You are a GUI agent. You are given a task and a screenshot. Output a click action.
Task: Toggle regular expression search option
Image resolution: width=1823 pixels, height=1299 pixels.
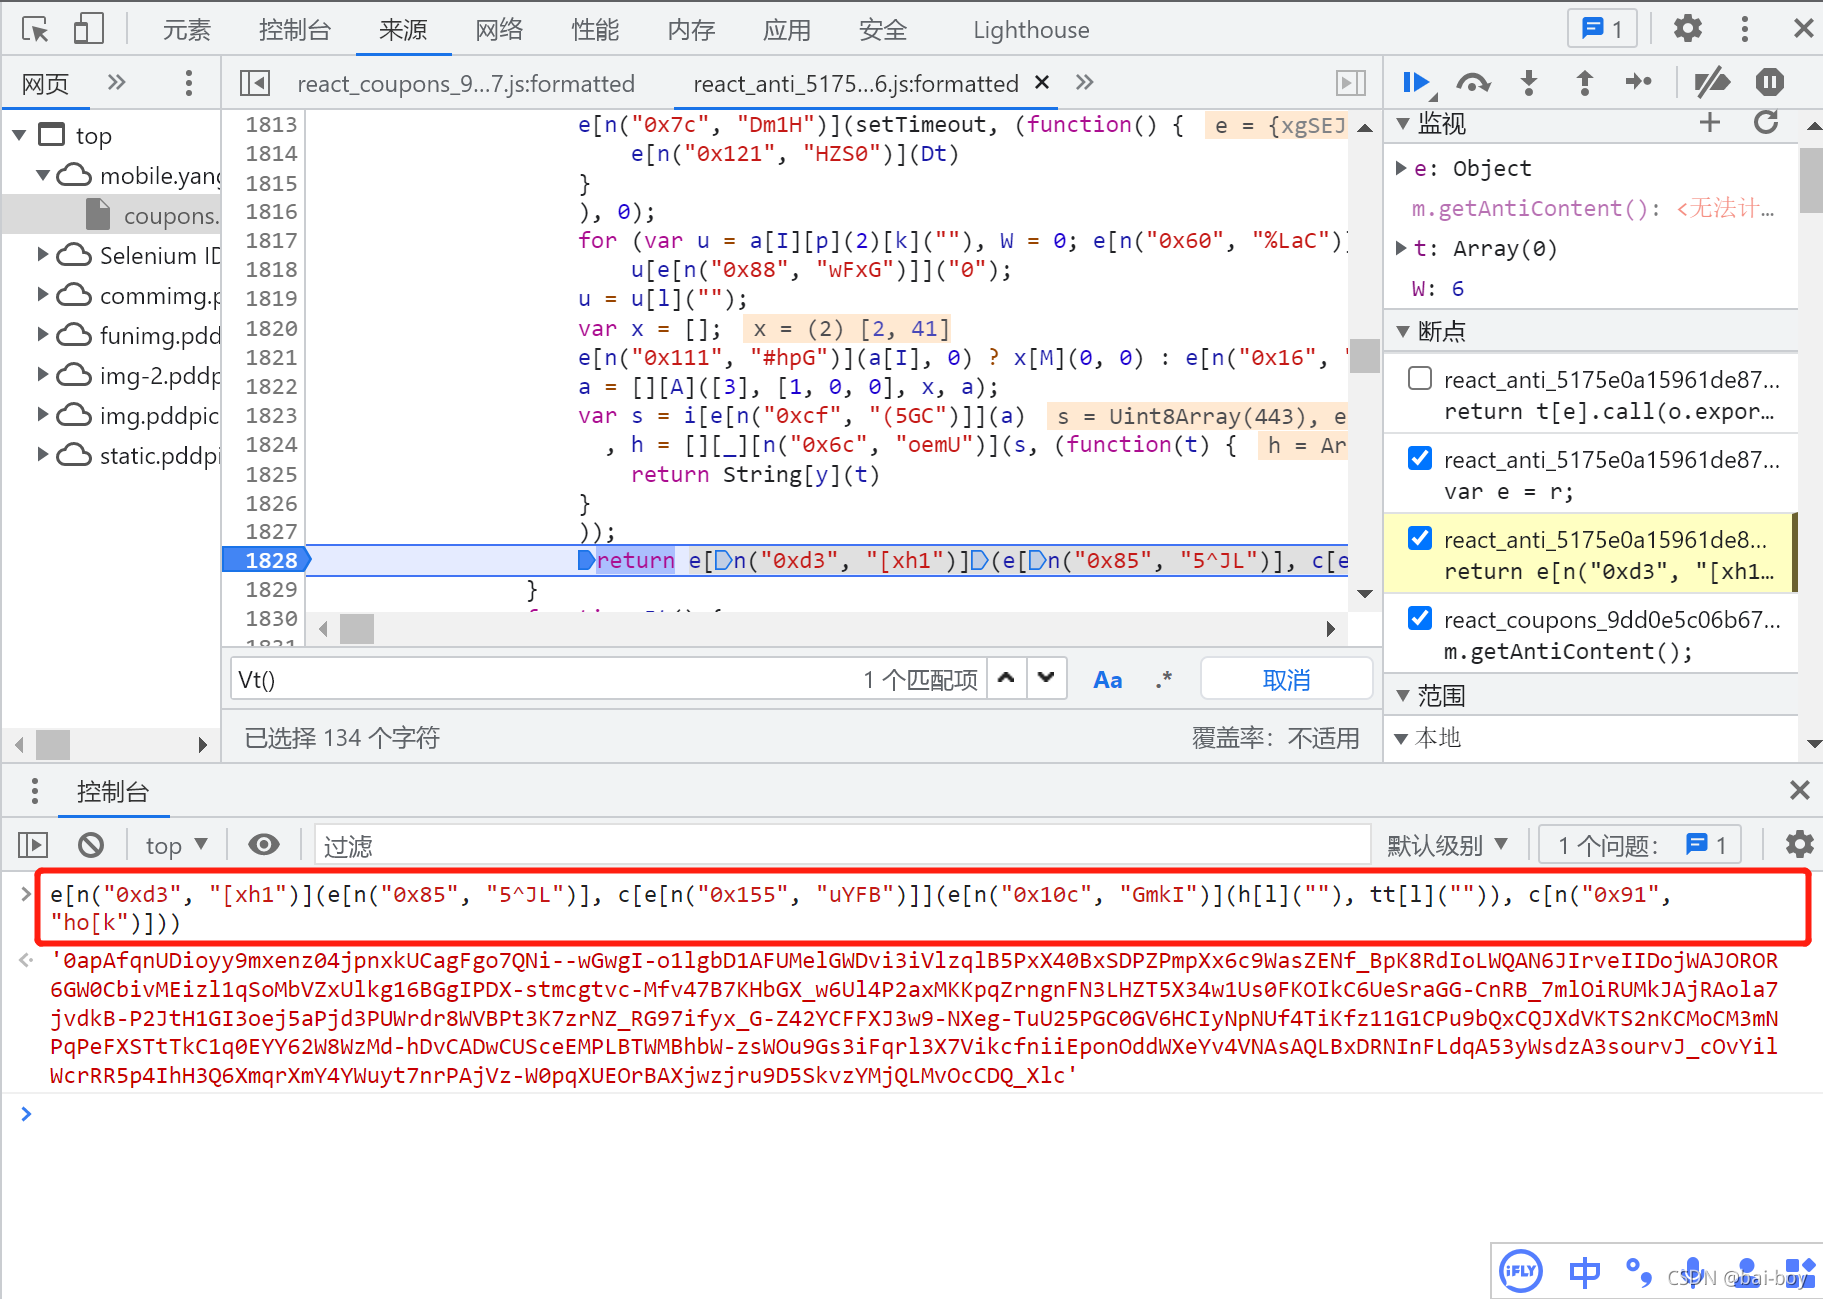pyautogui.click(x=1163, y=680)
